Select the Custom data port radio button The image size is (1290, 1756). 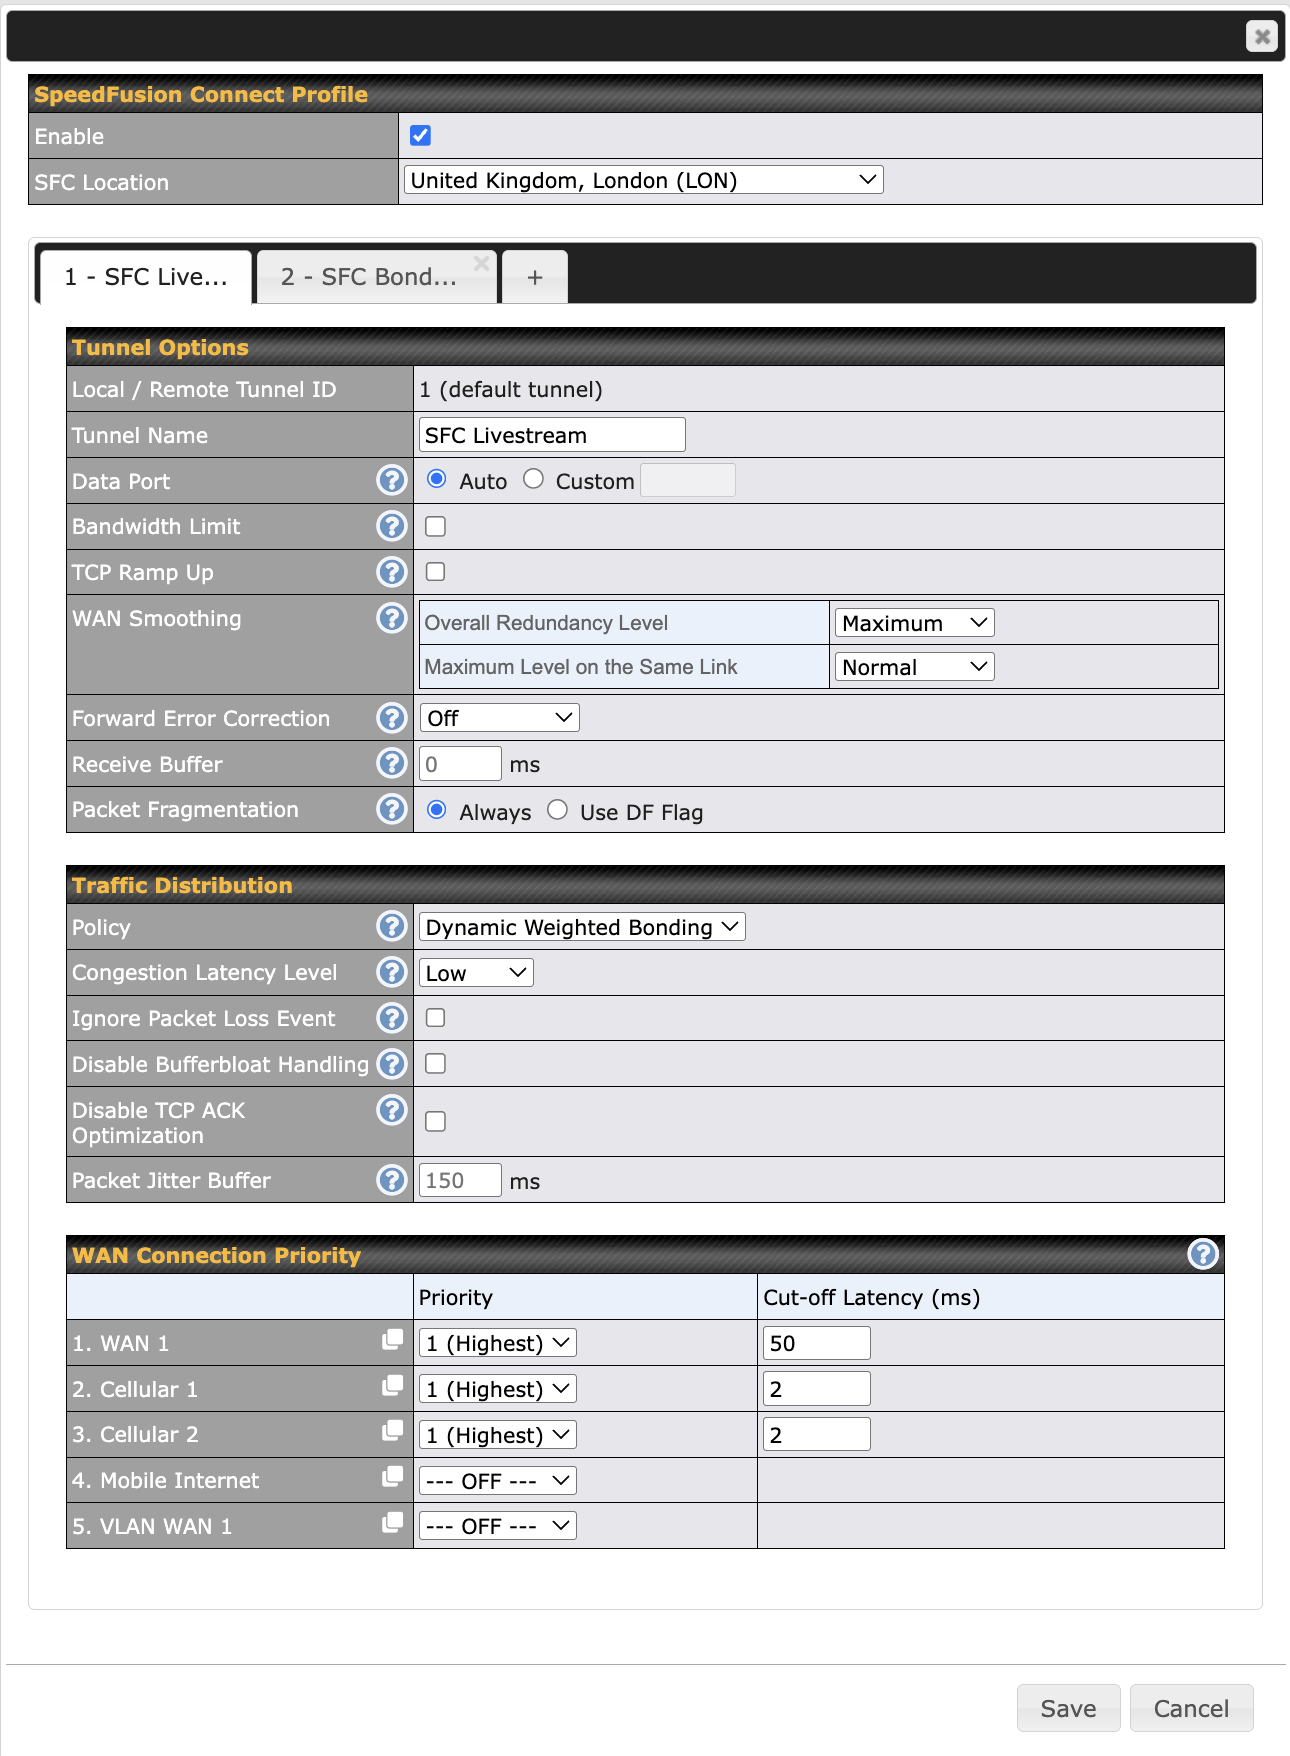pos(534,480)
